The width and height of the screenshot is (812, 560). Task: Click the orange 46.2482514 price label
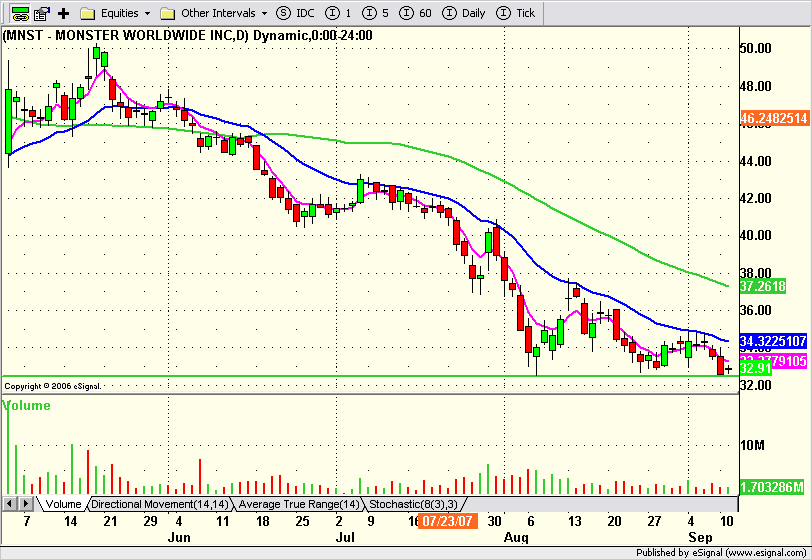(774, 118)
